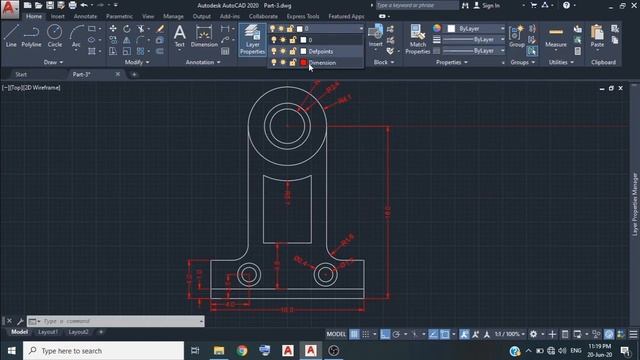Open the Annotate ribbon tab
The height and width of the screenshot is (360, 640).
(85, 16)
